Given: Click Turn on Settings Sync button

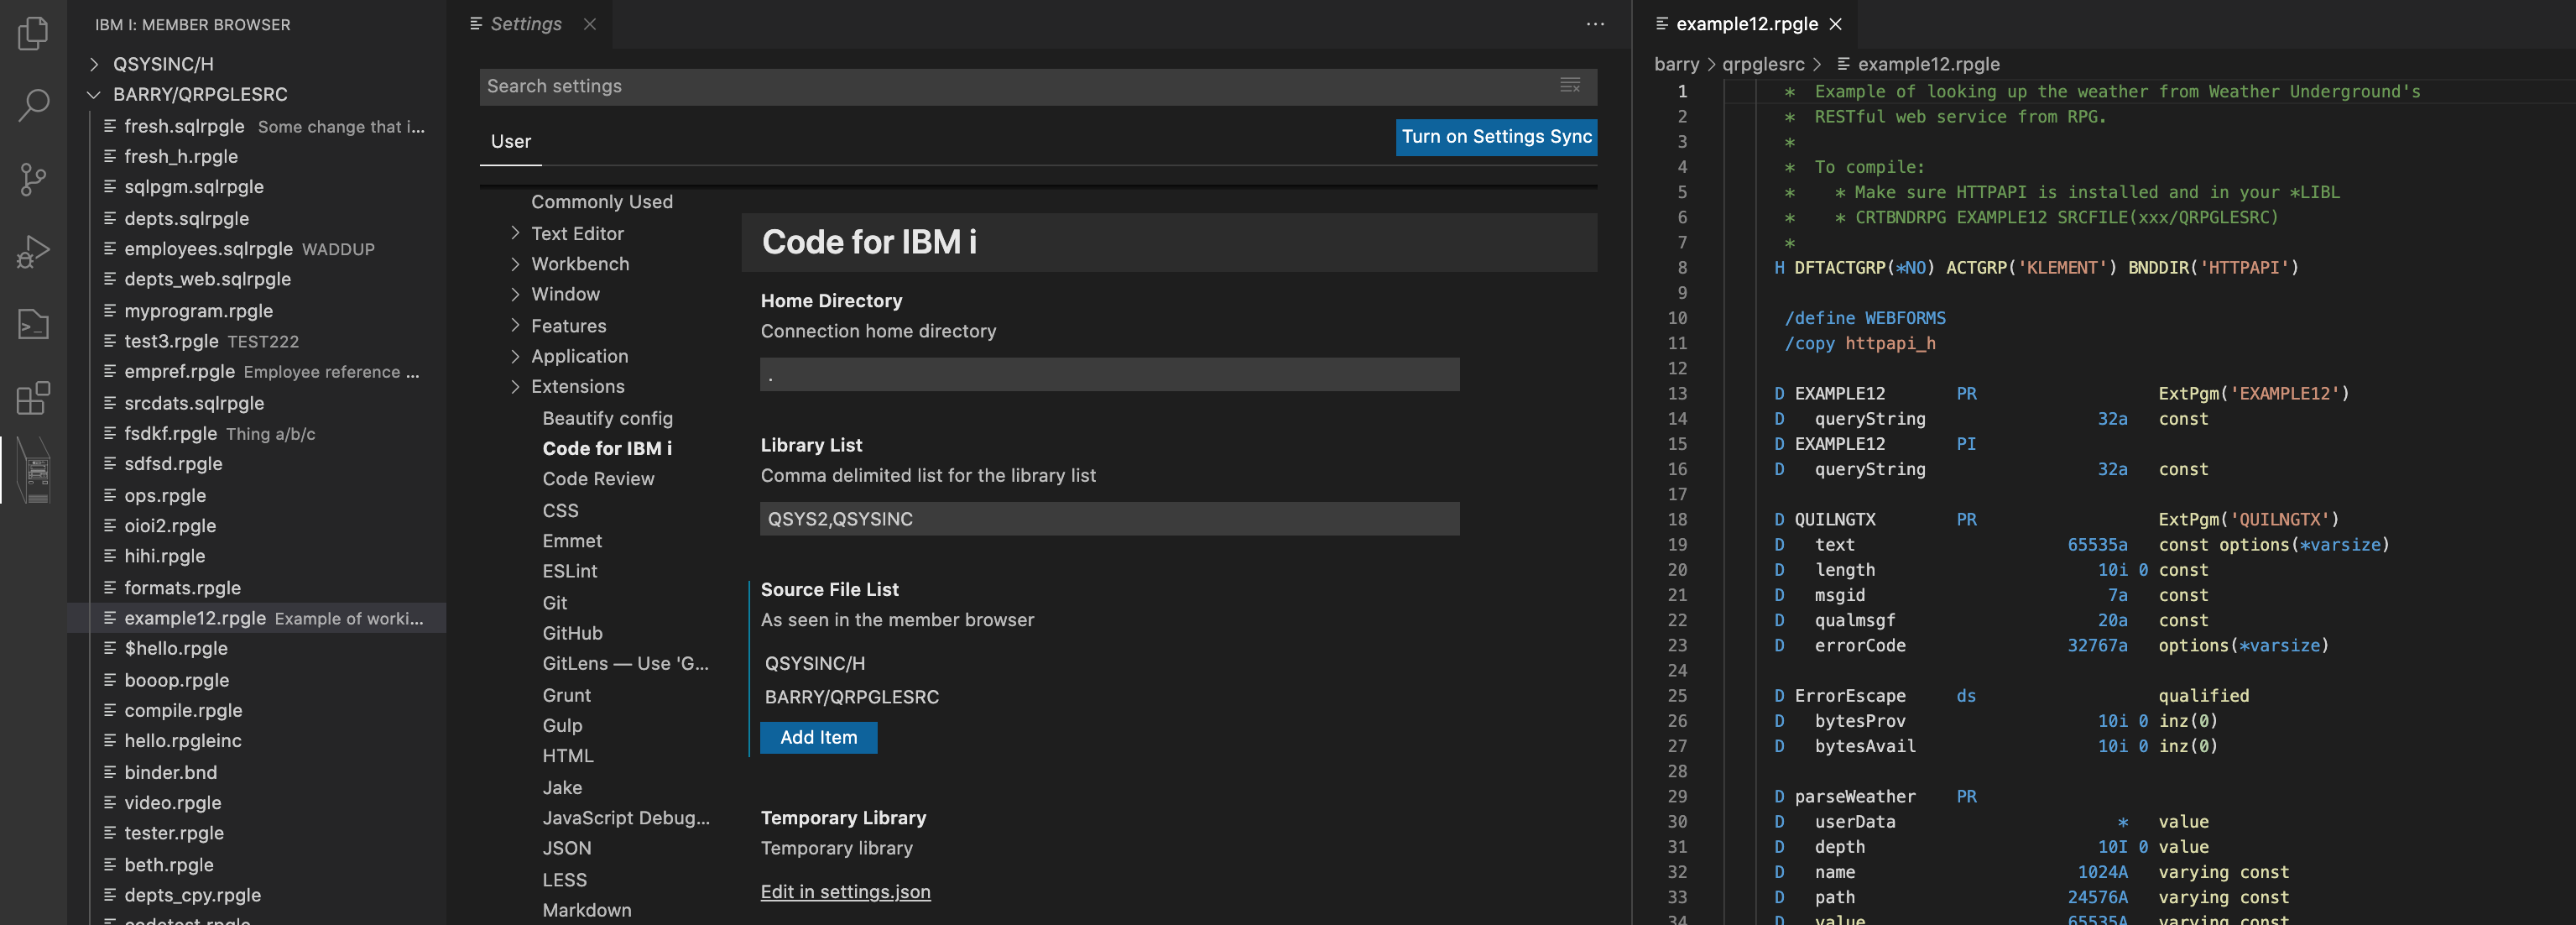Looking at the screenshot, I should [x=1495, y=137].
